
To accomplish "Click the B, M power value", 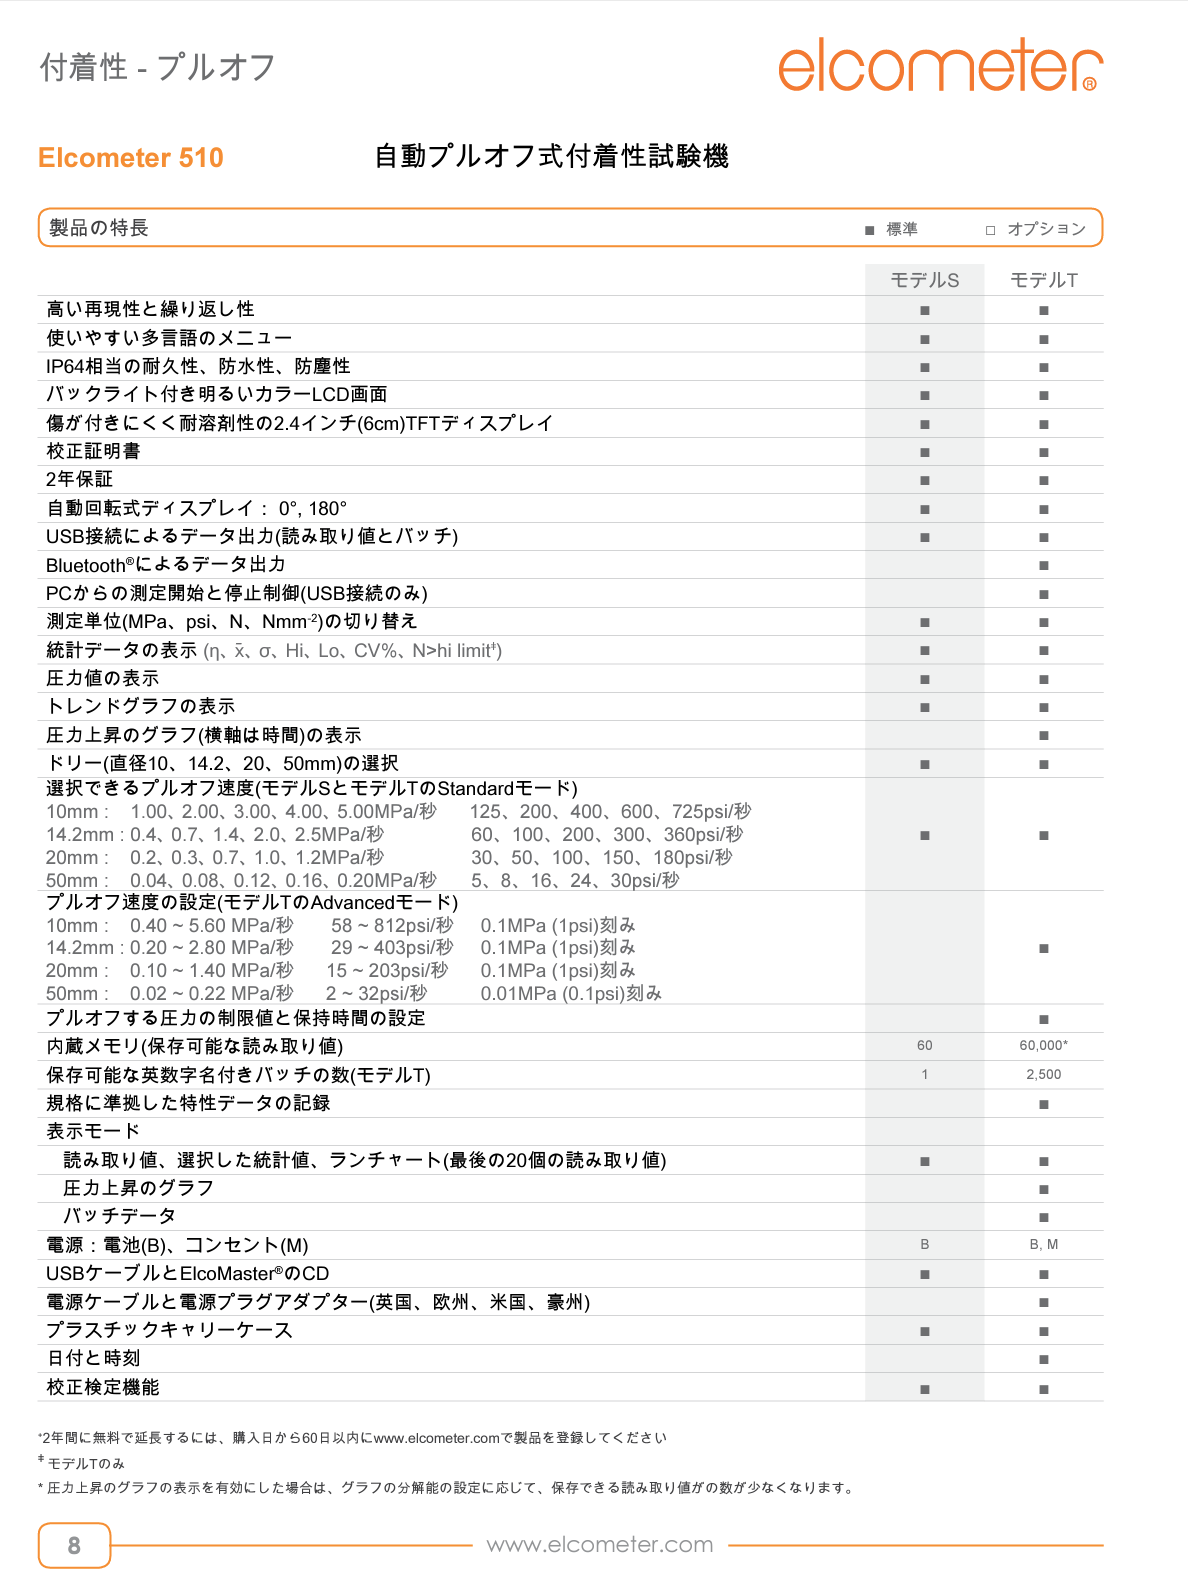I will [x=1043, y=1244].
